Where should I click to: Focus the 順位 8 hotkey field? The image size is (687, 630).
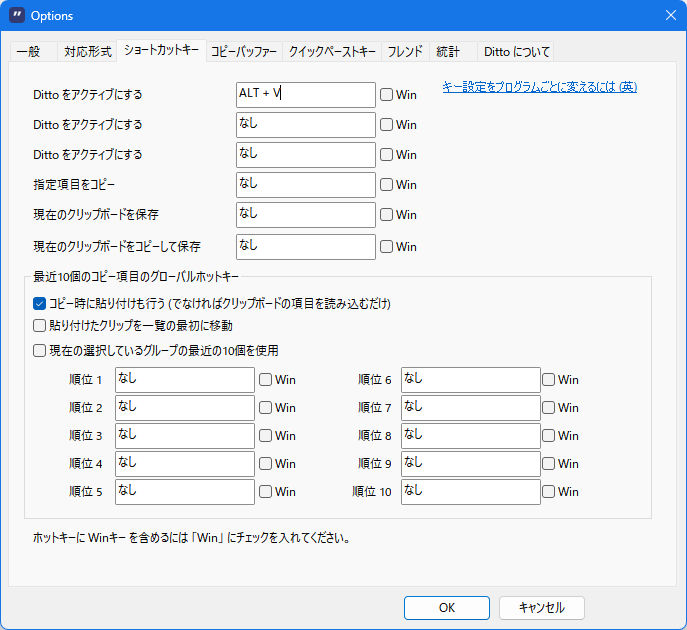(471, 436)
